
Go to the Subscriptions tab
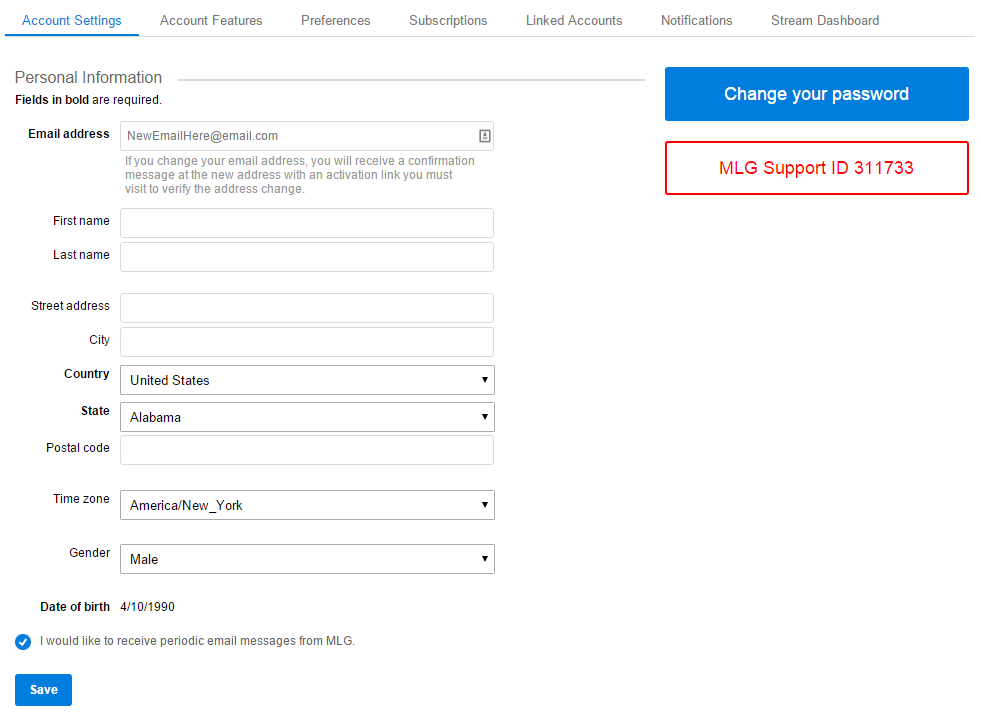pyautogui.click(x=448, y=21)
